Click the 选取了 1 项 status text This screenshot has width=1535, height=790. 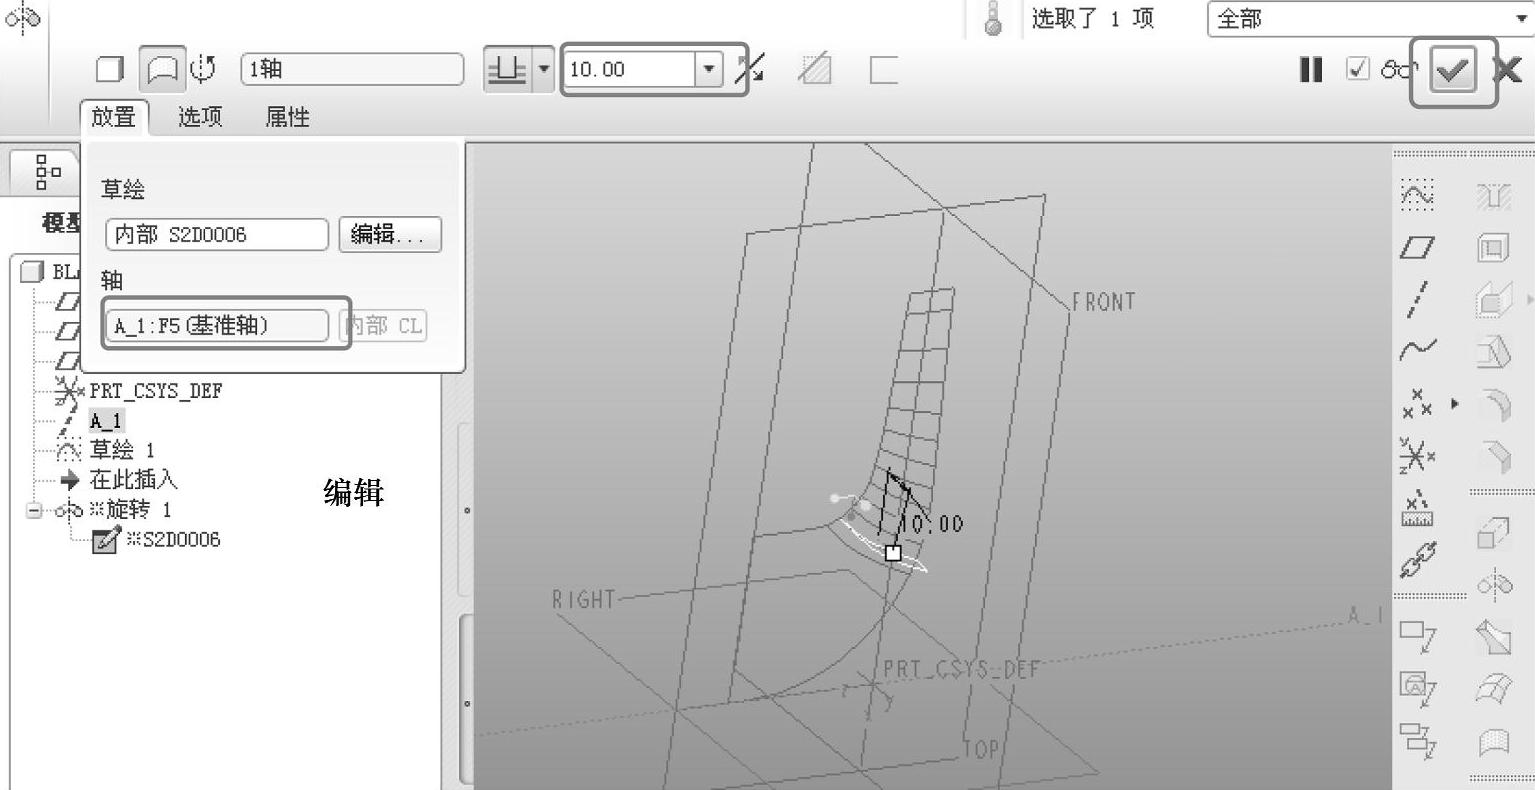(1093, 19)
